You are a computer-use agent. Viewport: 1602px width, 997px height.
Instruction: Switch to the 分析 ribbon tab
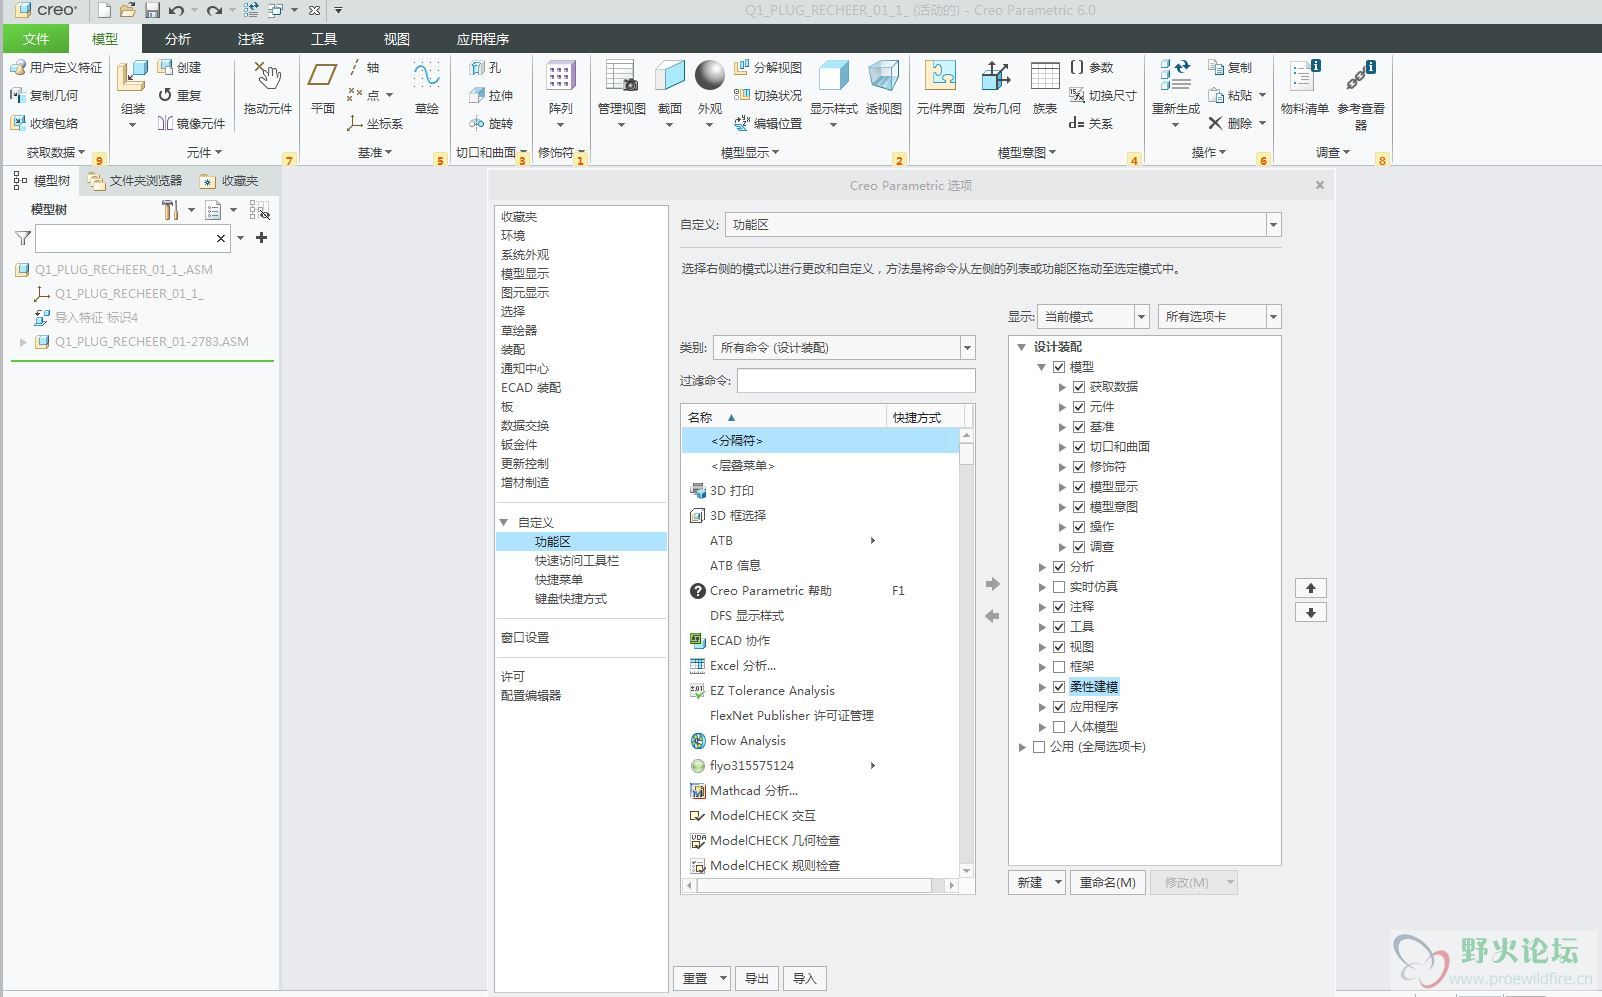pos(178,39)
